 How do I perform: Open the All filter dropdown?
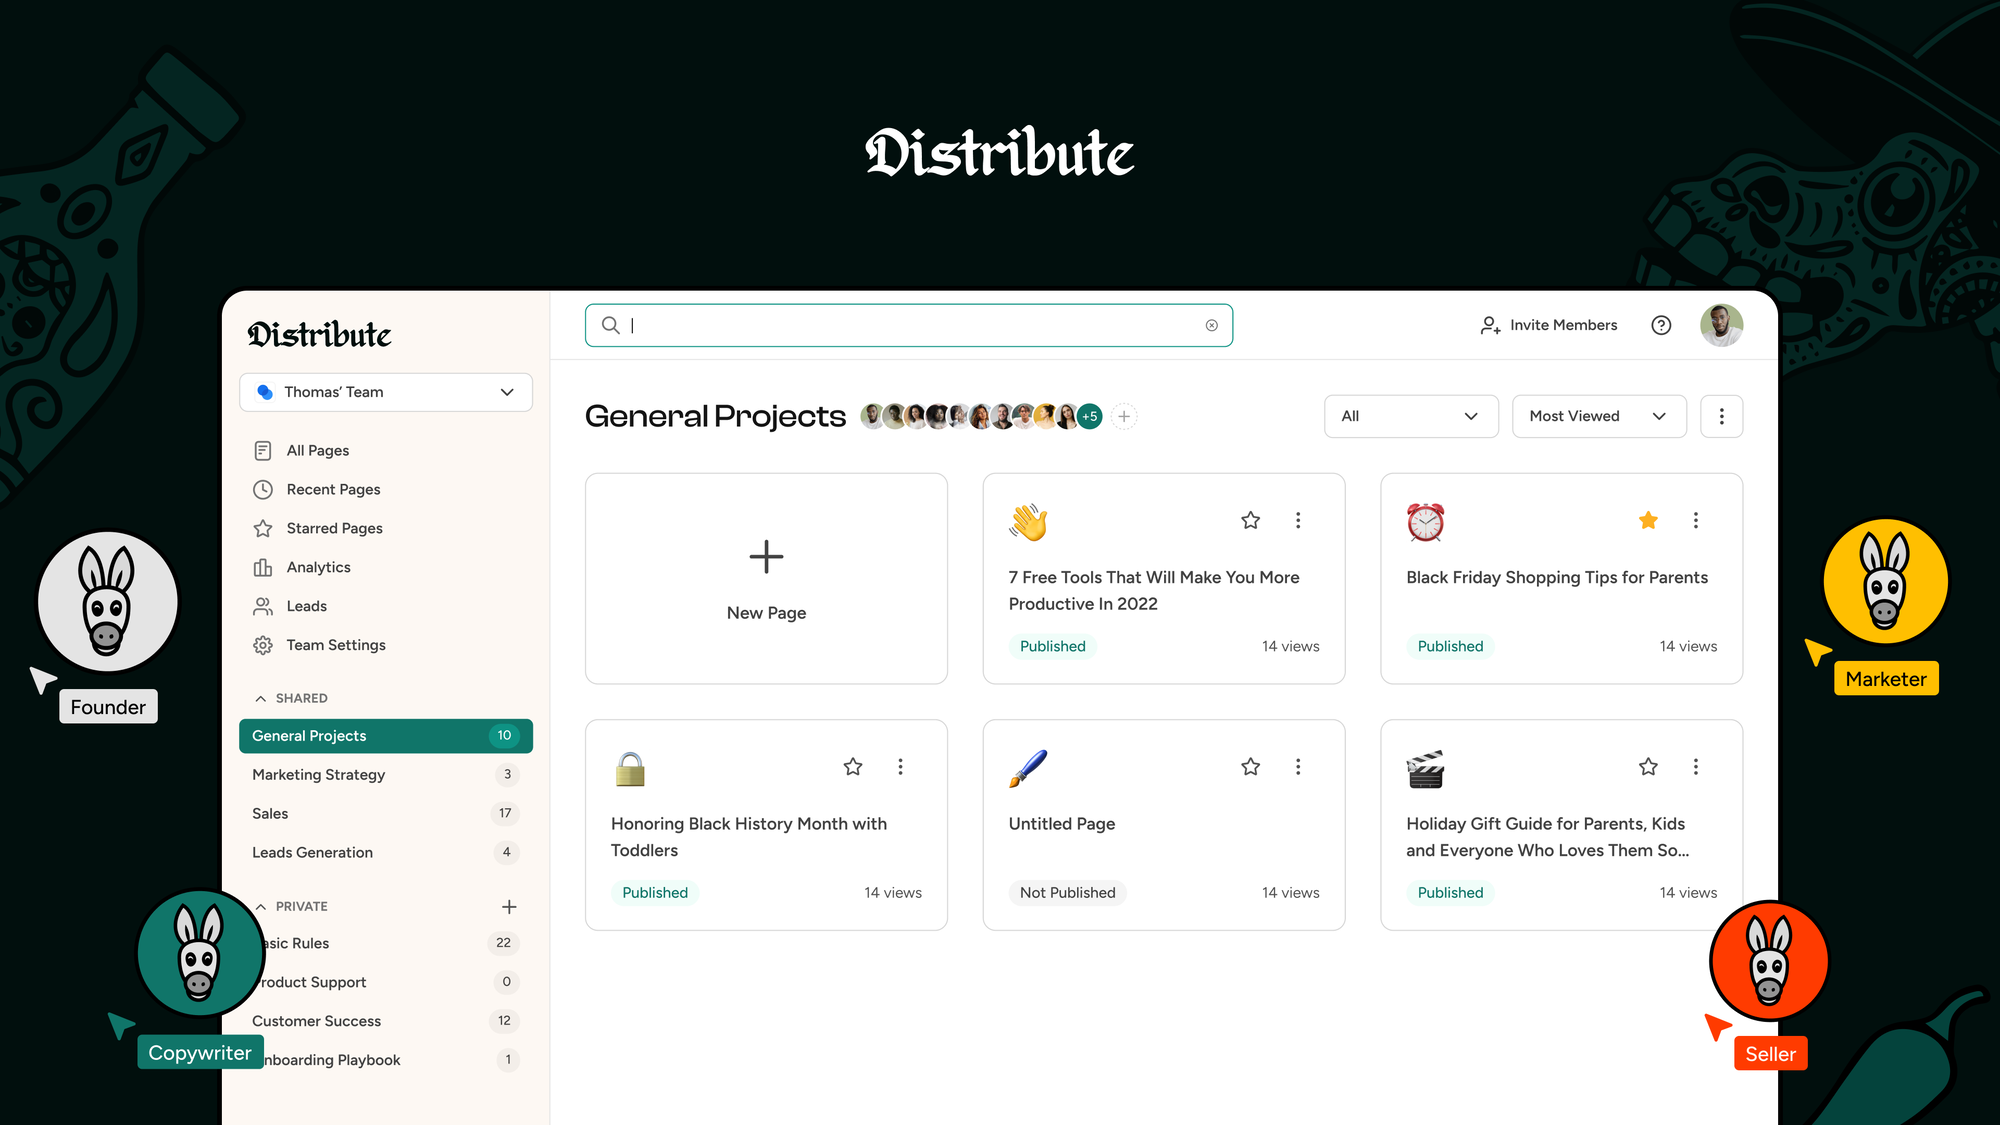click(x=1409, y=416)
